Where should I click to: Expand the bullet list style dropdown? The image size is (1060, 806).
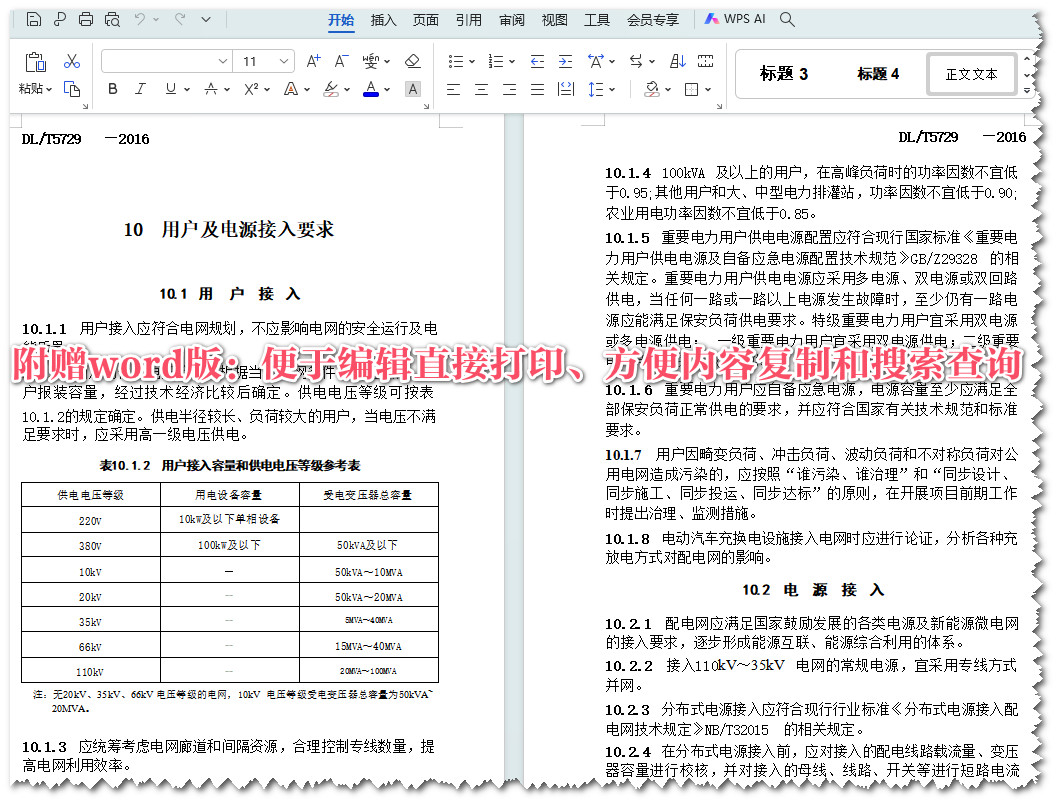tap(470, 61)
